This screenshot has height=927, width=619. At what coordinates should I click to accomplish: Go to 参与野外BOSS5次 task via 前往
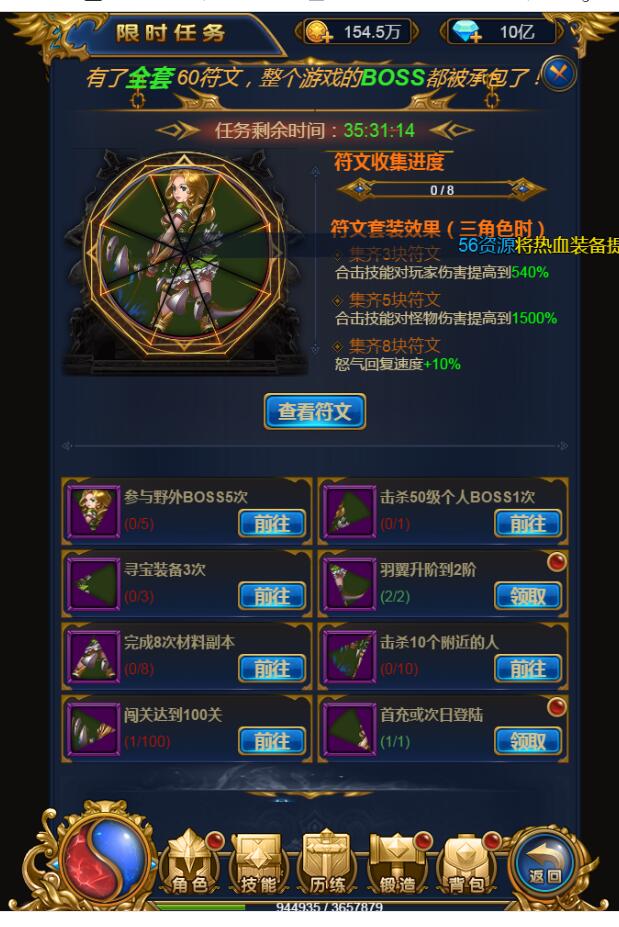(x=272, y=523)
